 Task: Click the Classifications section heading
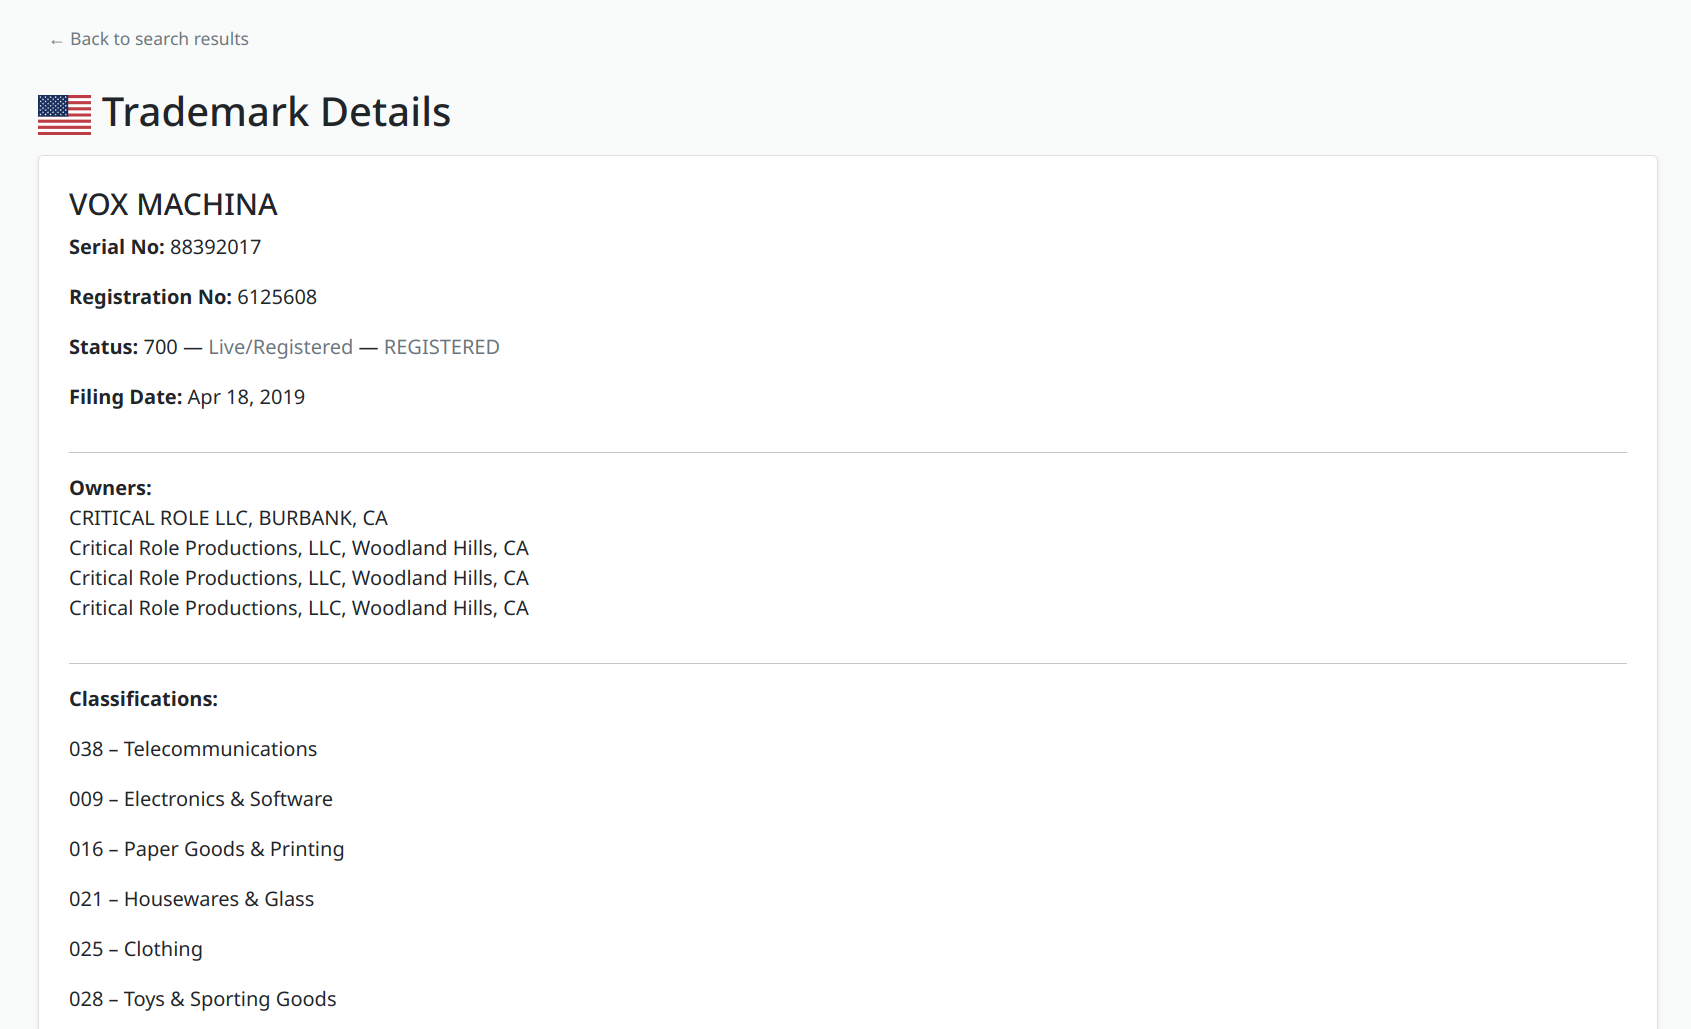pos(143,699)
